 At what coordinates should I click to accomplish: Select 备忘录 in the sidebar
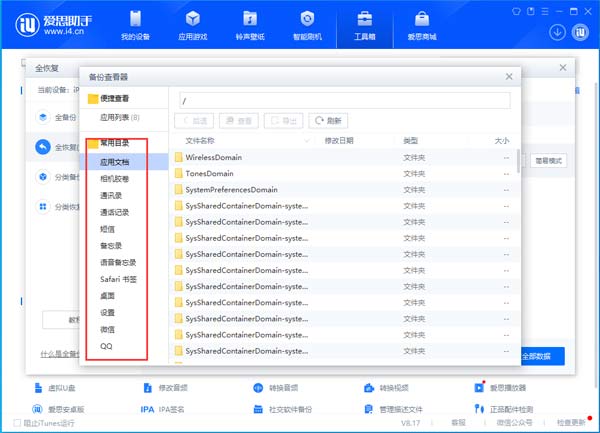point(111,246)
